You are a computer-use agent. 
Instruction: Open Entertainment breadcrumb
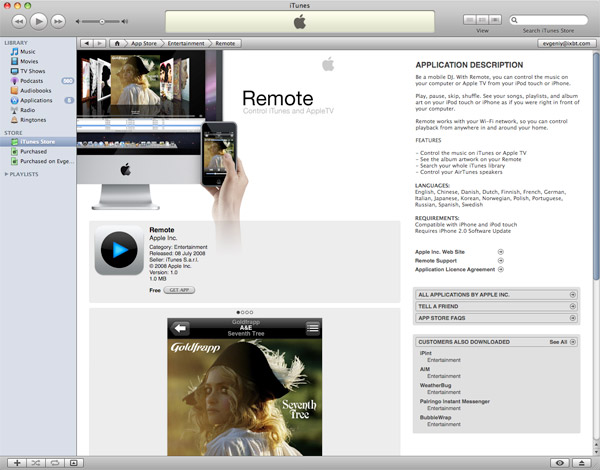186,44
